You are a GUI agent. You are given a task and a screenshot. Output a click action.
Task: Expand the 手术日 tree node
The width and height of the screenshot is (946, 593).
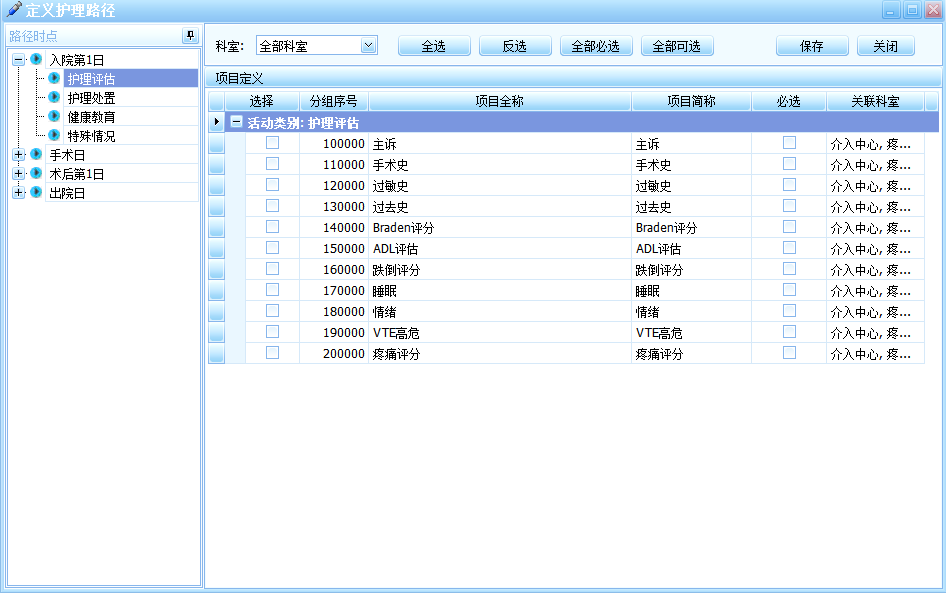[x=18, y=155]
